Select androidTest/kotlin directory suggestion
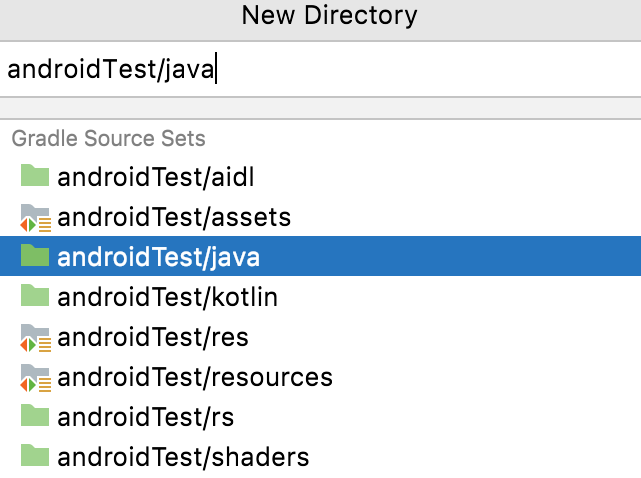641x478 pixels. (x=167, y=297)
